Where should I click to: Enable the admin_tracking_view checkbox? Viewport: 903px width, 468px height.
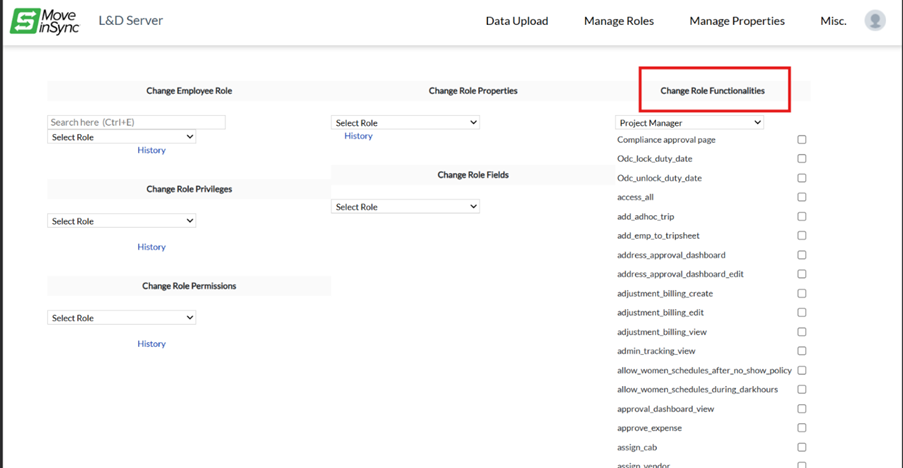[802, 351]
